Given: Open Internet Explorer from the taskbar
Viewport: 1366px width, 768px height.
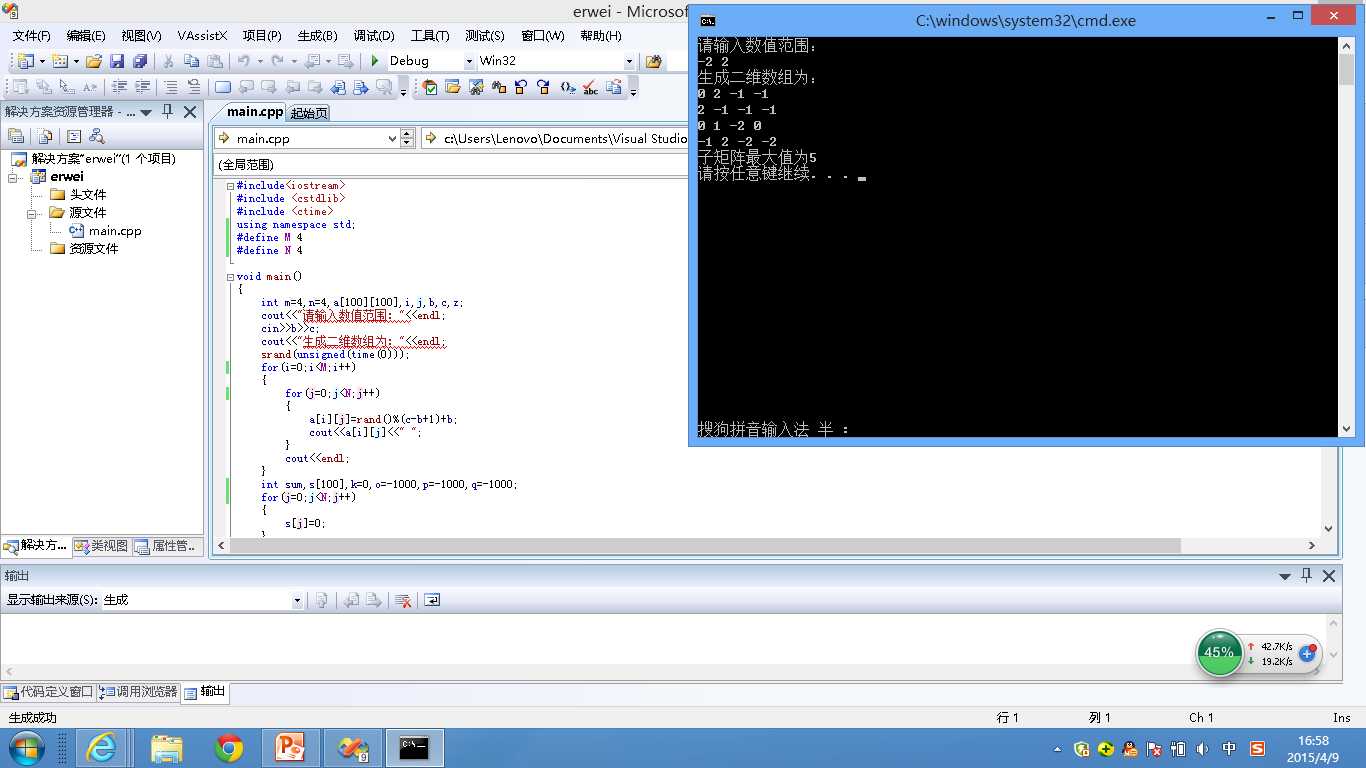Looking at the screenshot, I should [102, 748].
